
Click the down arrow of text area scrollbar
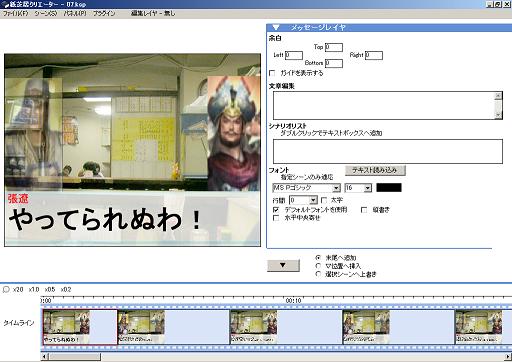(498, 115)
